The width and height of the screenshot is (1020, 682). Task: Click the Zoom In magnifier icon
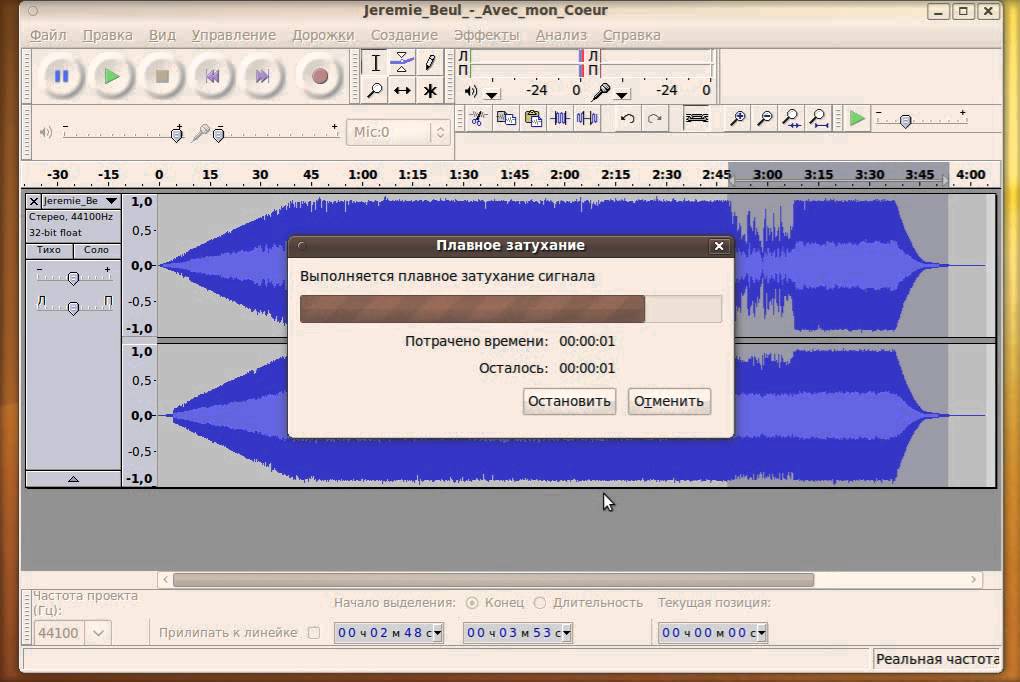tap(737, 118)
